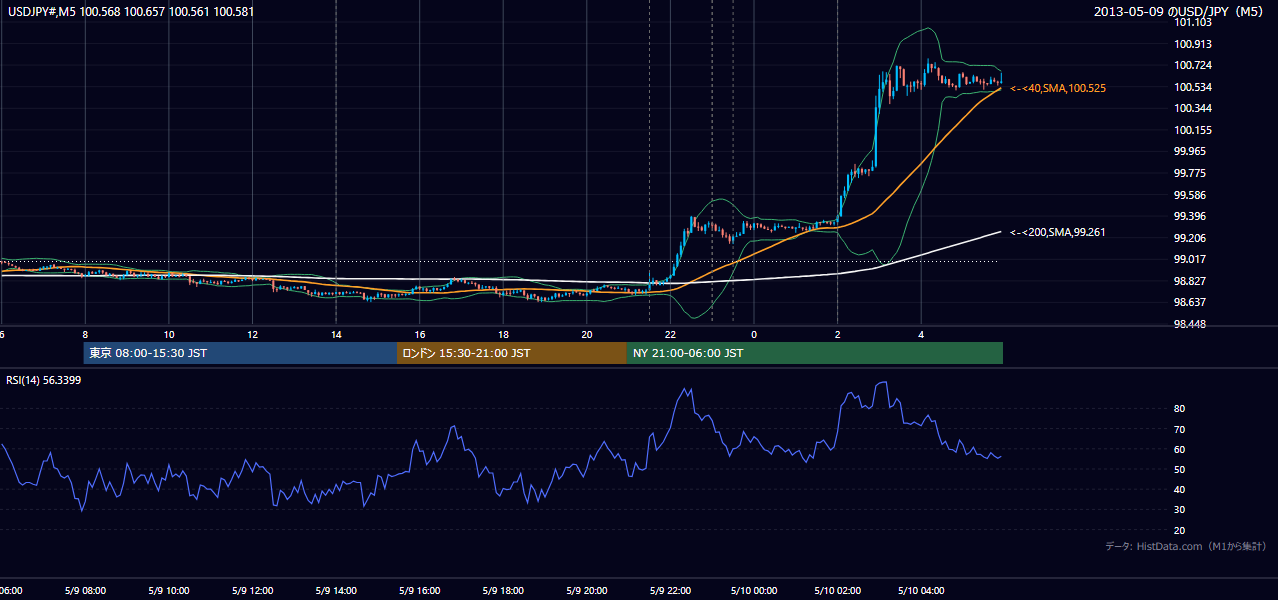This screenshot has width=1278, height=600.
Task: Click RSI scale level 60
Action: pos(1180,449)
